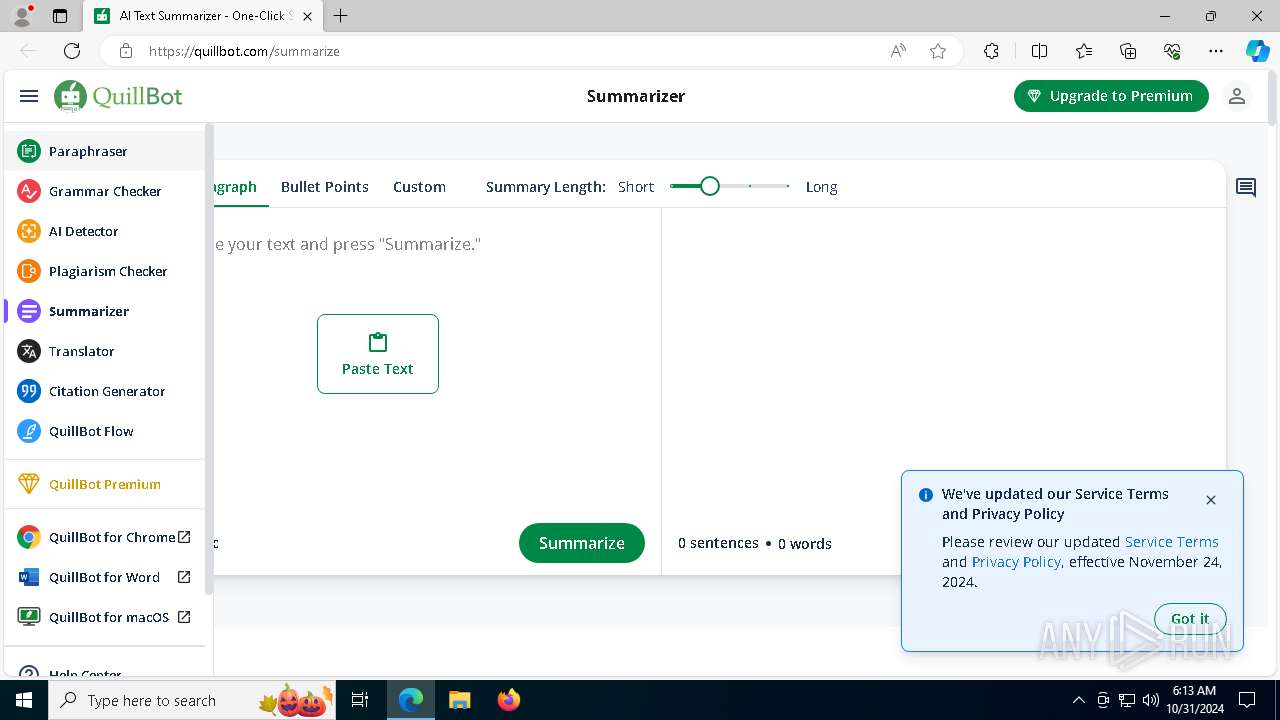This screenshot has width=1280, height=720.
Task: Click the QuillBot Premium diamond icon
Action: 29,484
